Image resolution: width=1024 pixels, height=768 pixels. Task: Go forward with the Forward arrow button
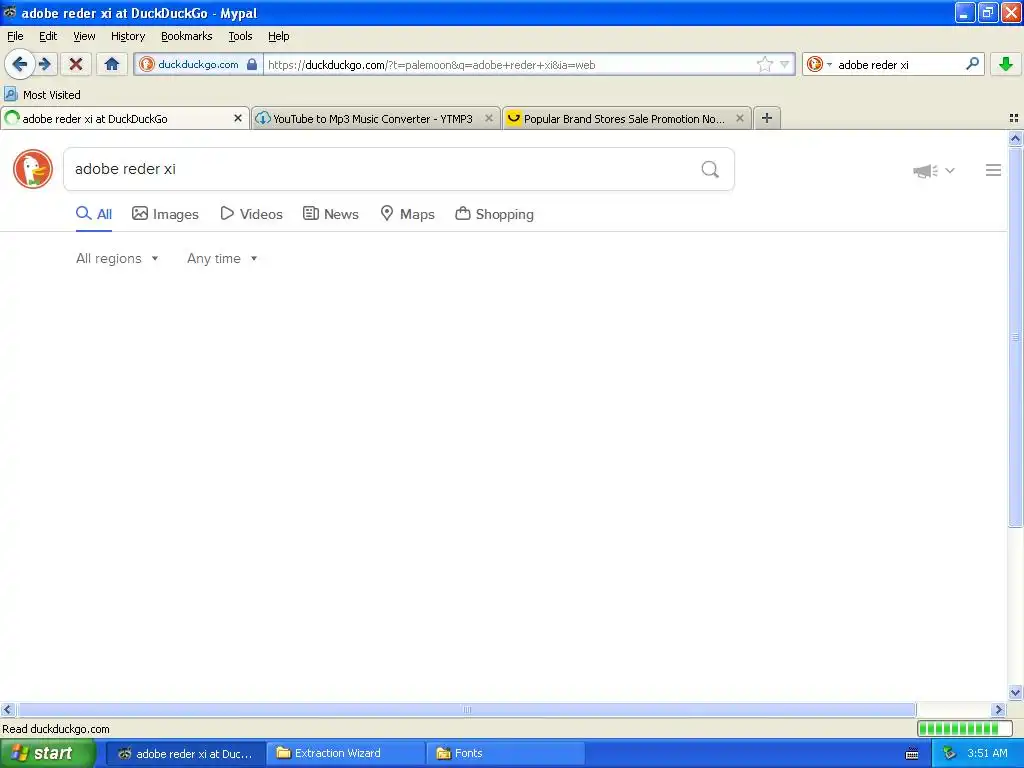(x=45, y=64)
